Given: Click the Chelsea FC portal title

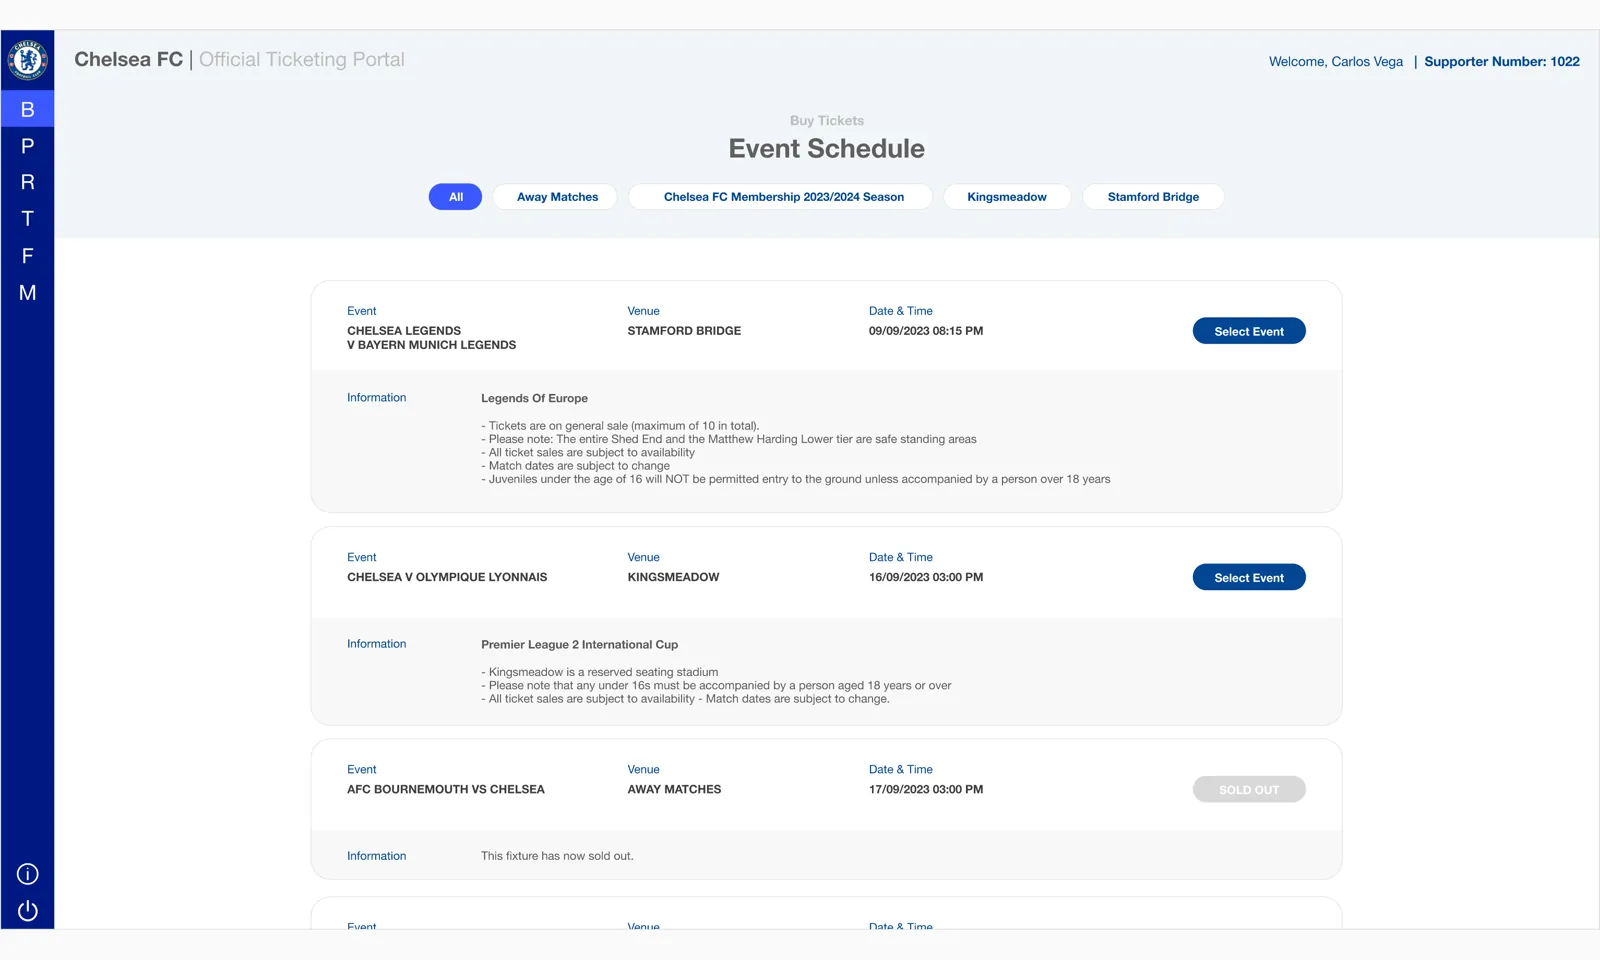Looking at the screenshot, I should (x=128, y=60).
